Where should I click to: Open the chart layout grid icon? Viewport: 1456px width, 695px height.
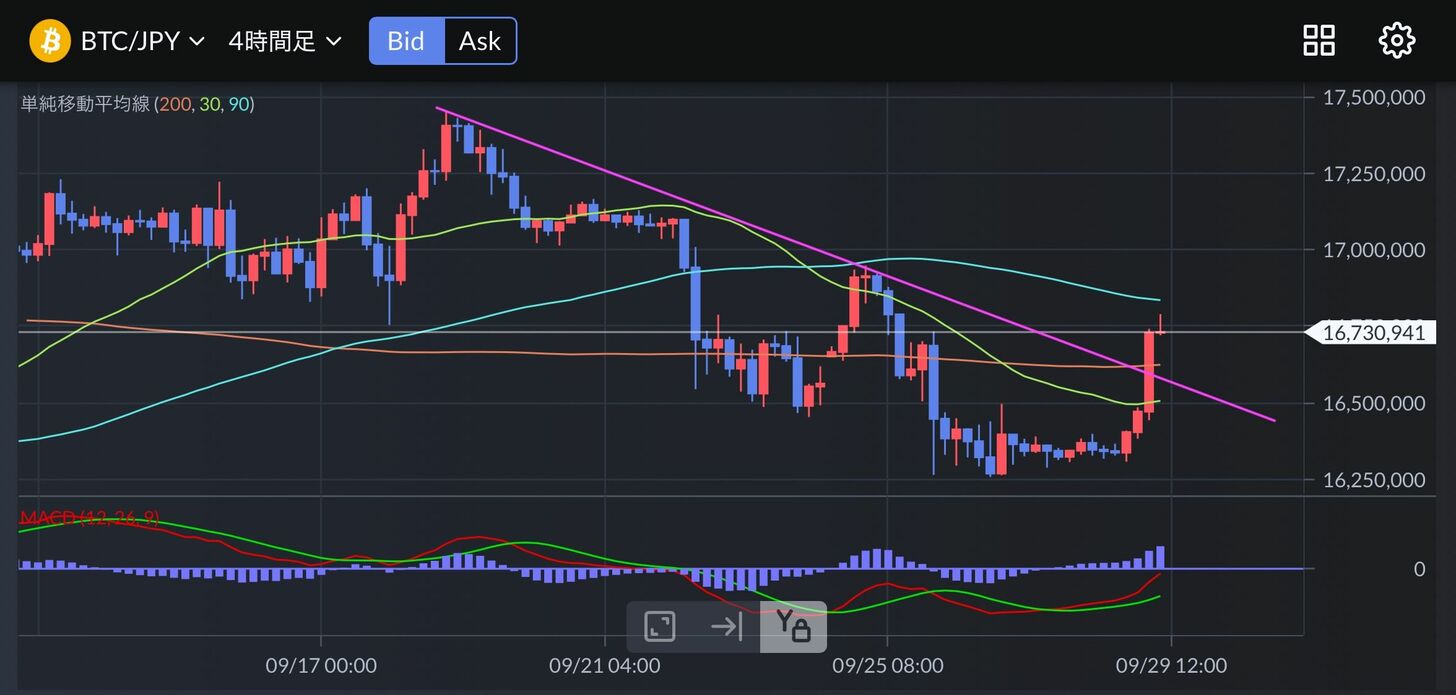(x=1319, y=41)
